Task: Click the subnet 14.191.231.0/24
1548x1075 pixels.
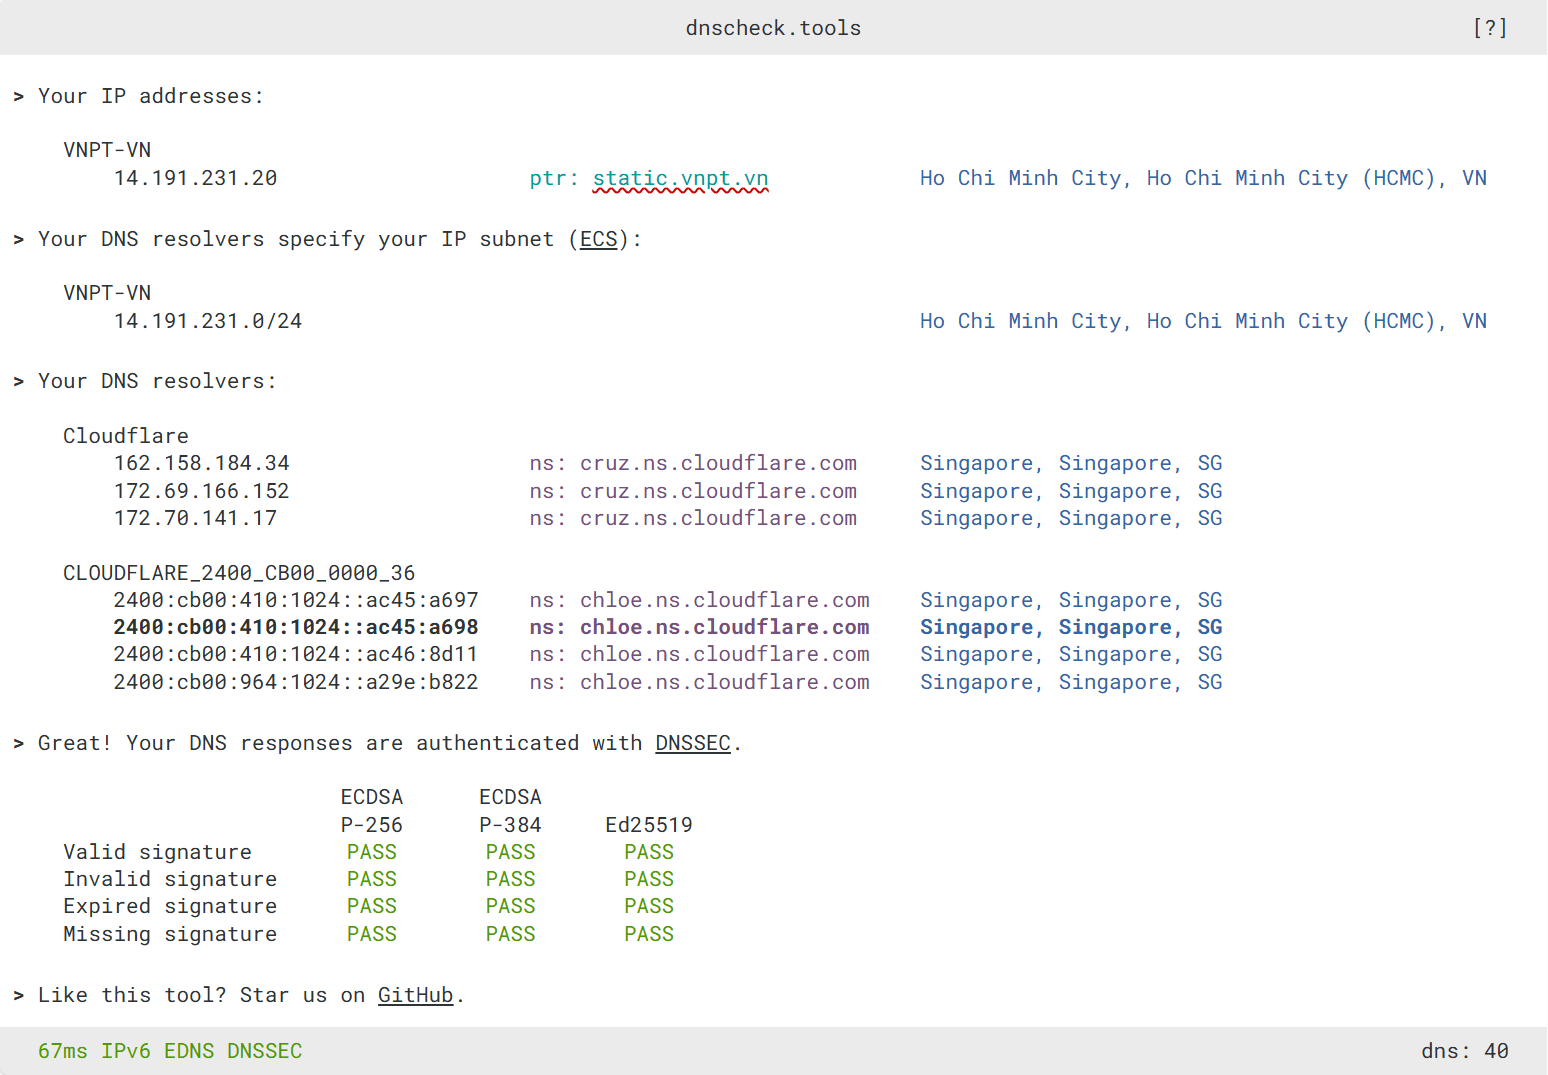Action: click(x=207, y=321)
